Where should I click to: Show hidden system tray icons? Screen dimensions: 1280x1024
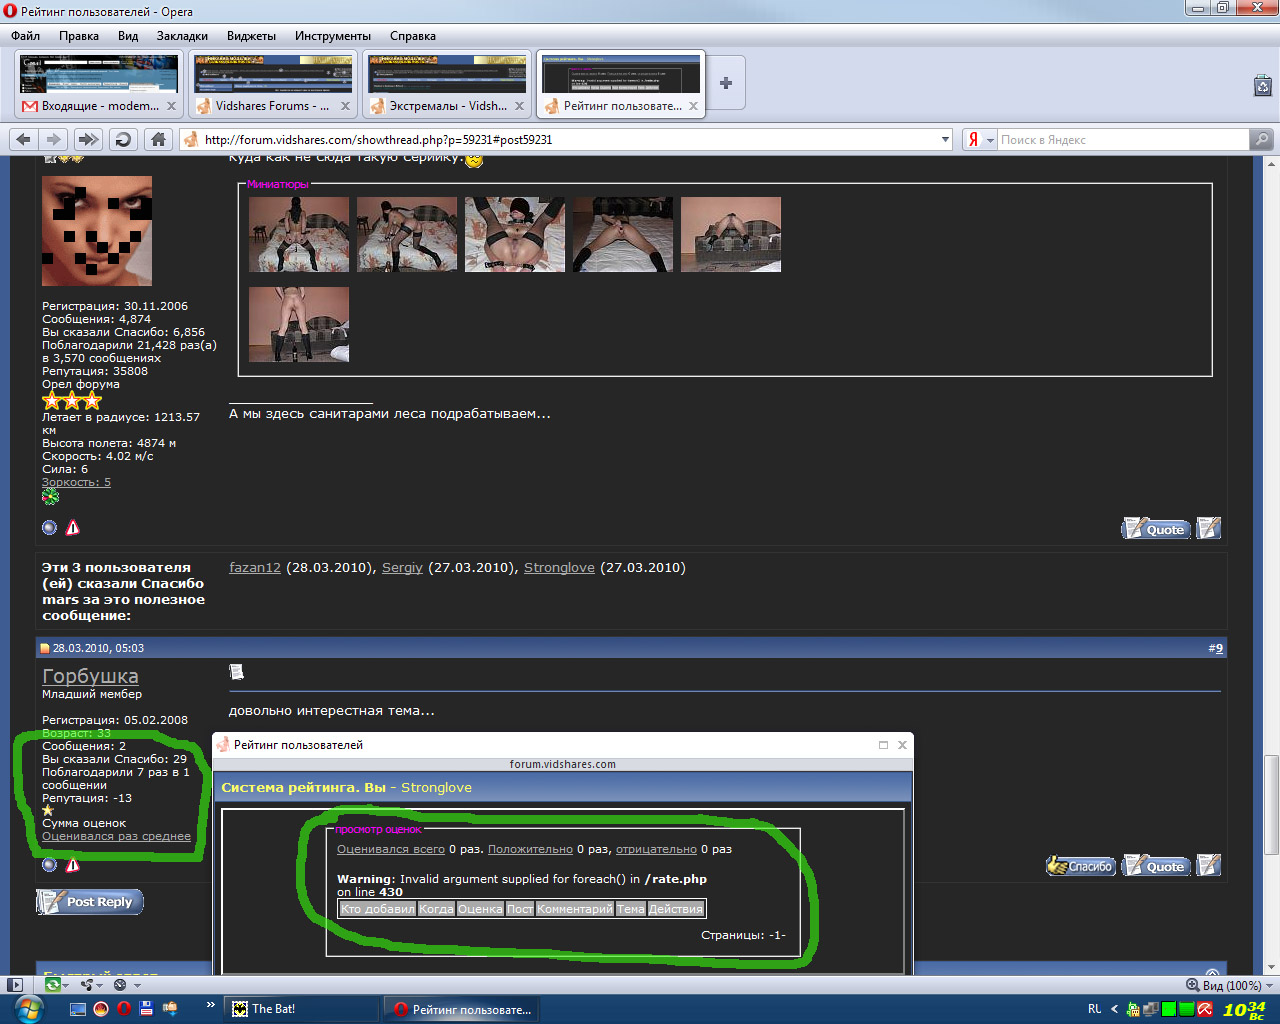[1114, 1009]
